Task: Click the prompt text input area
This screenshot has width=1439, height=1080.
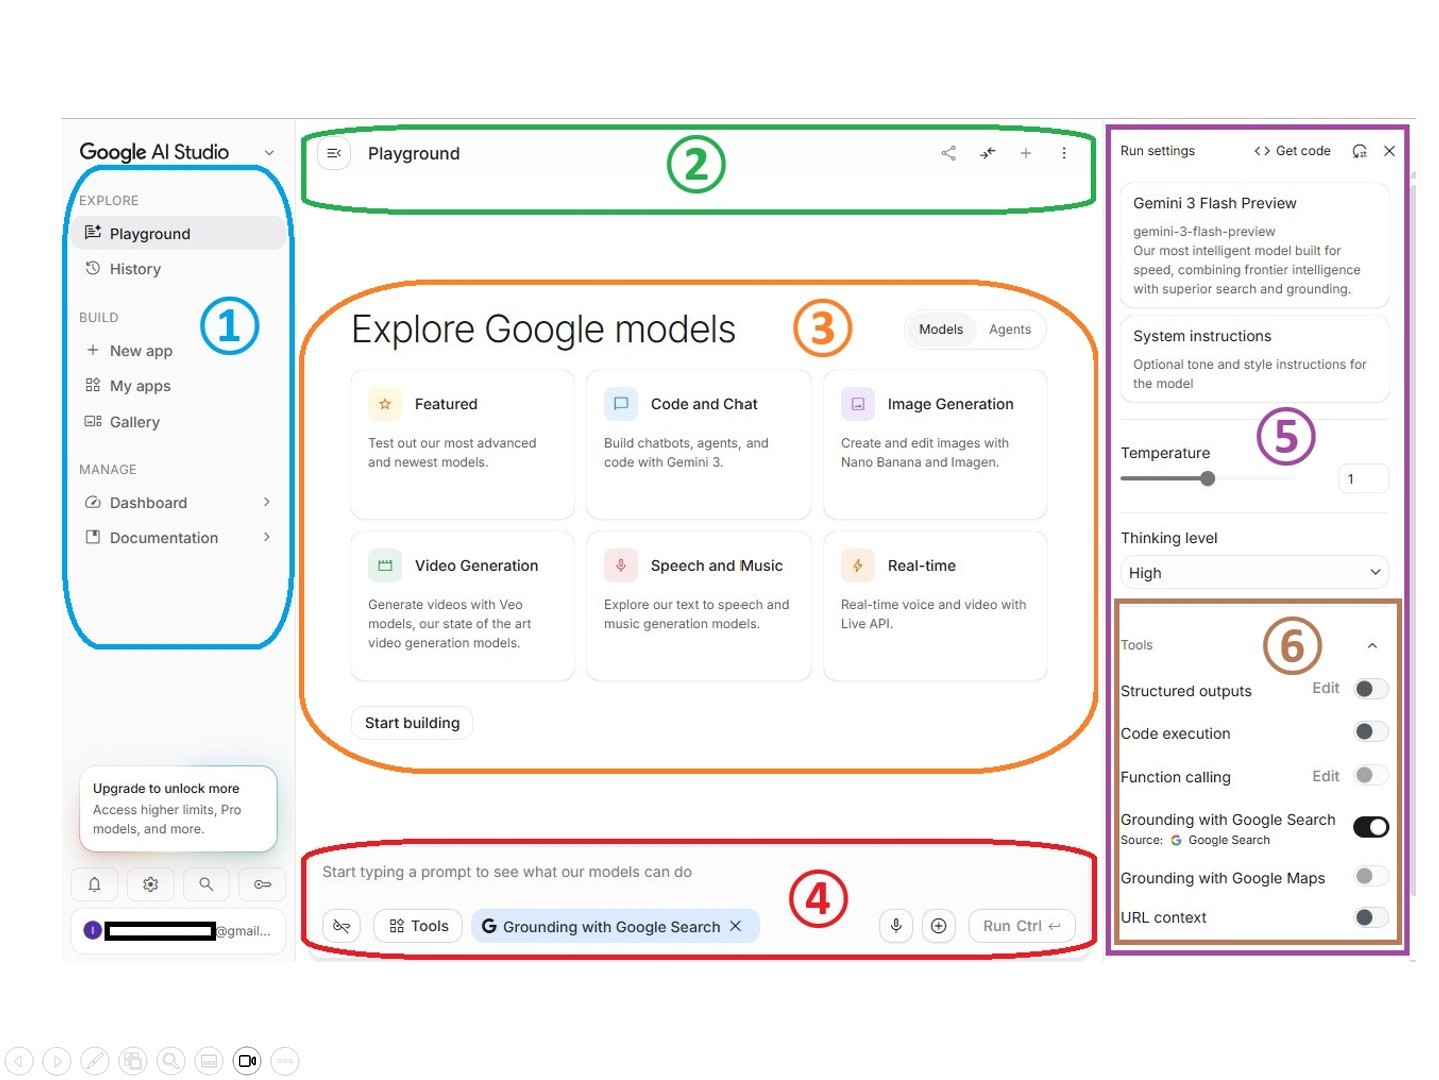Action: pos(697,872)
